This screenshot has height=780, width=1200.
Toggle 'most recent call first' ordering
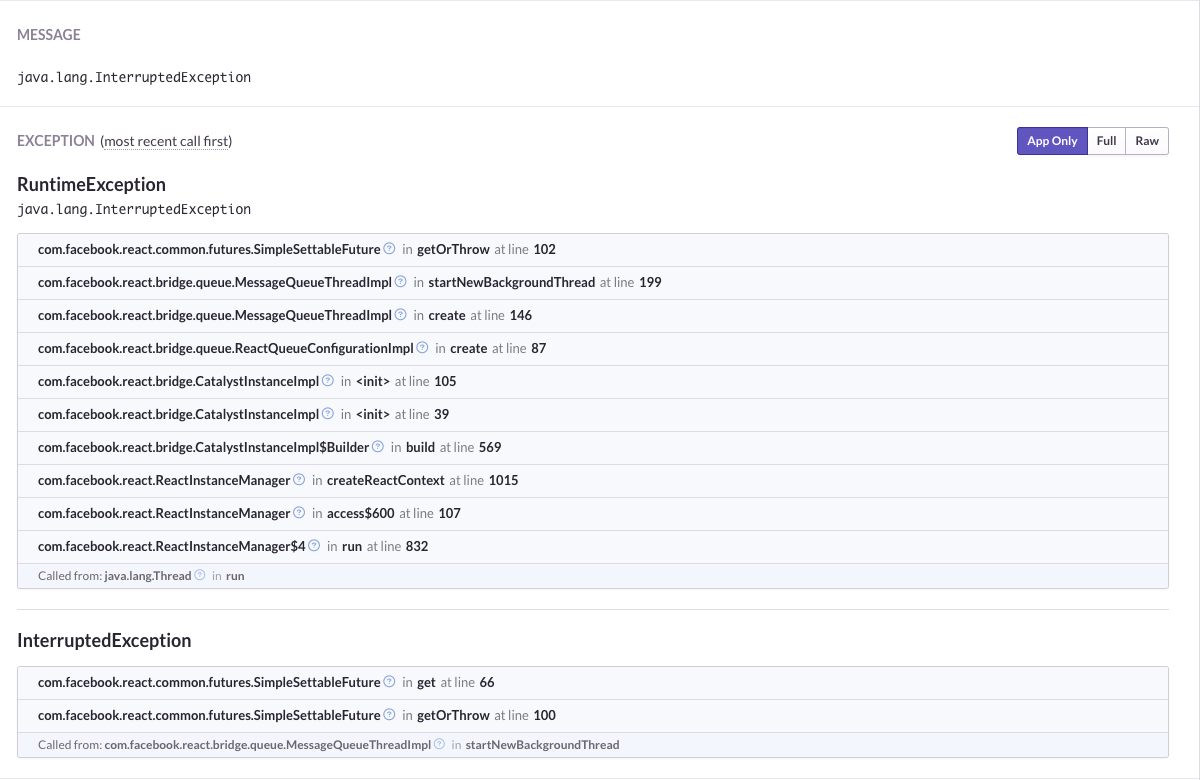point(166,141)
